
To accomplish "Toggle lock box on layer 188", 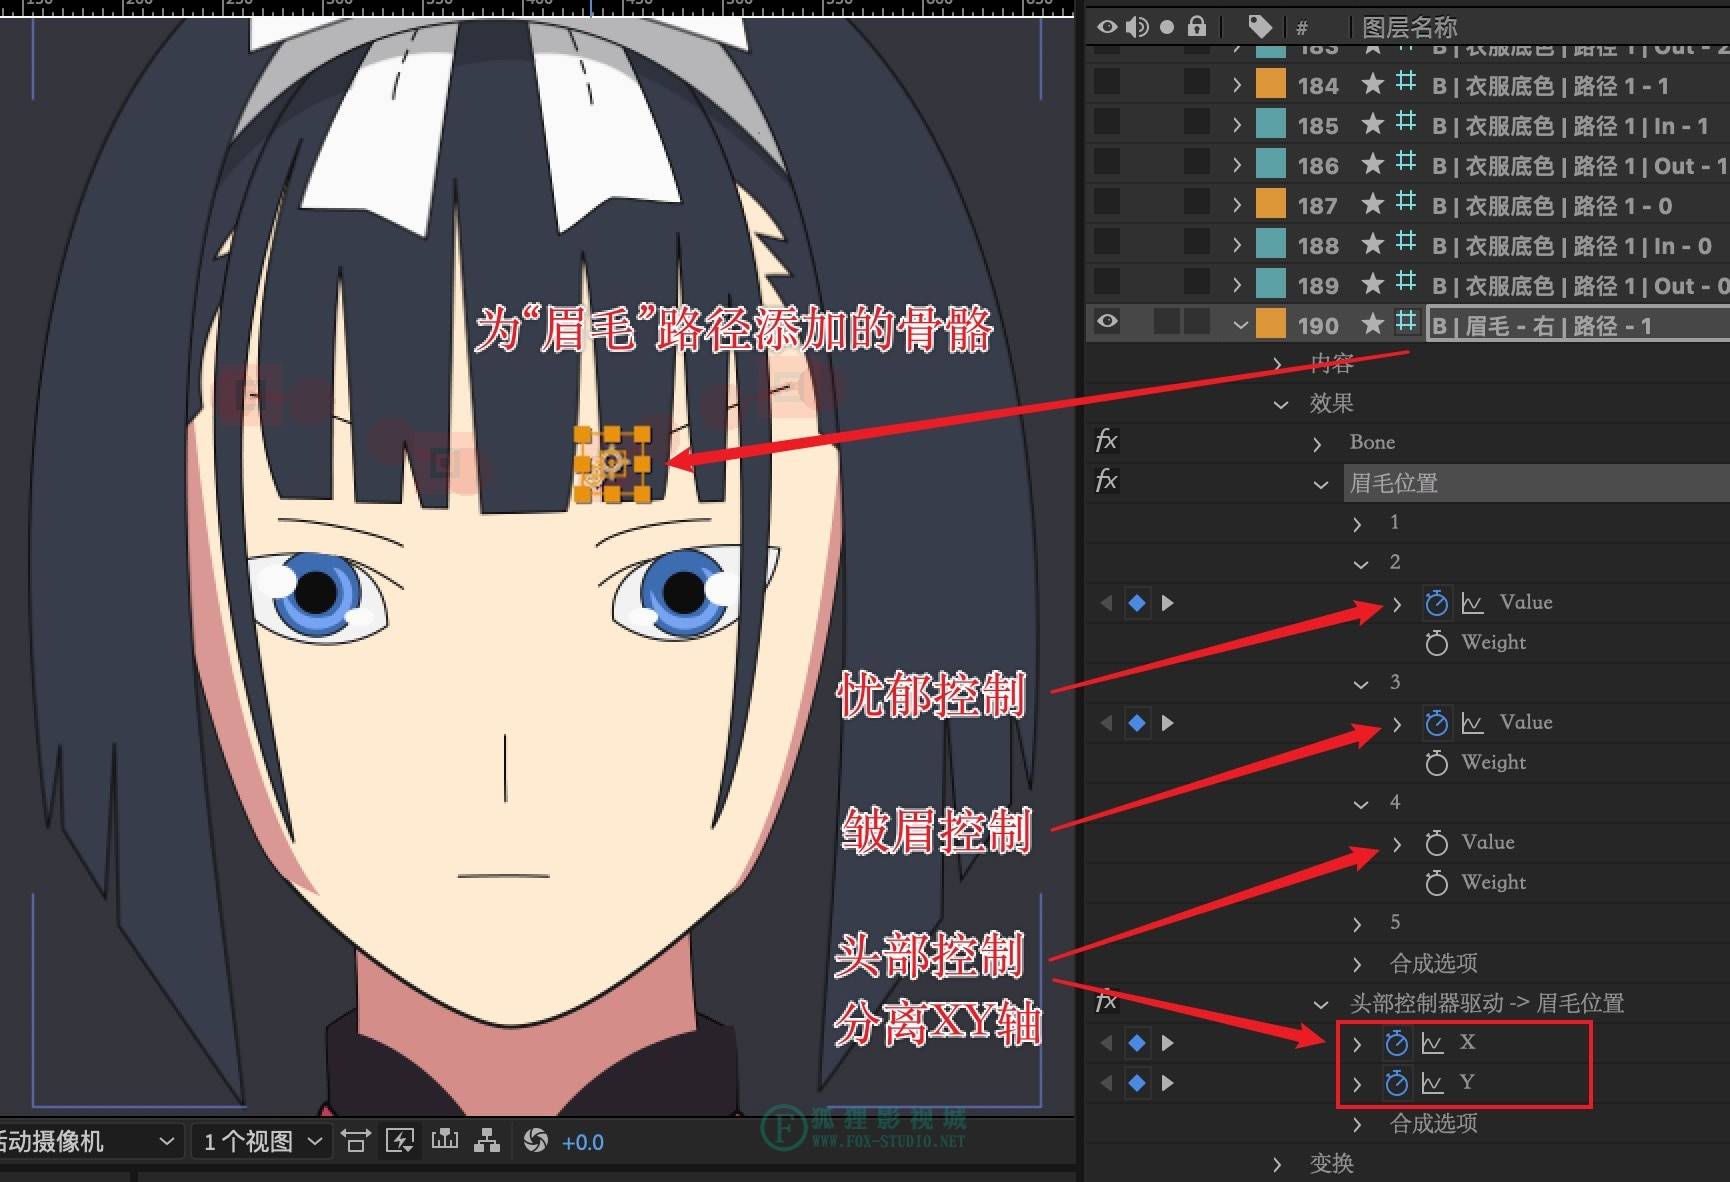I will [x=1197, y=242].
